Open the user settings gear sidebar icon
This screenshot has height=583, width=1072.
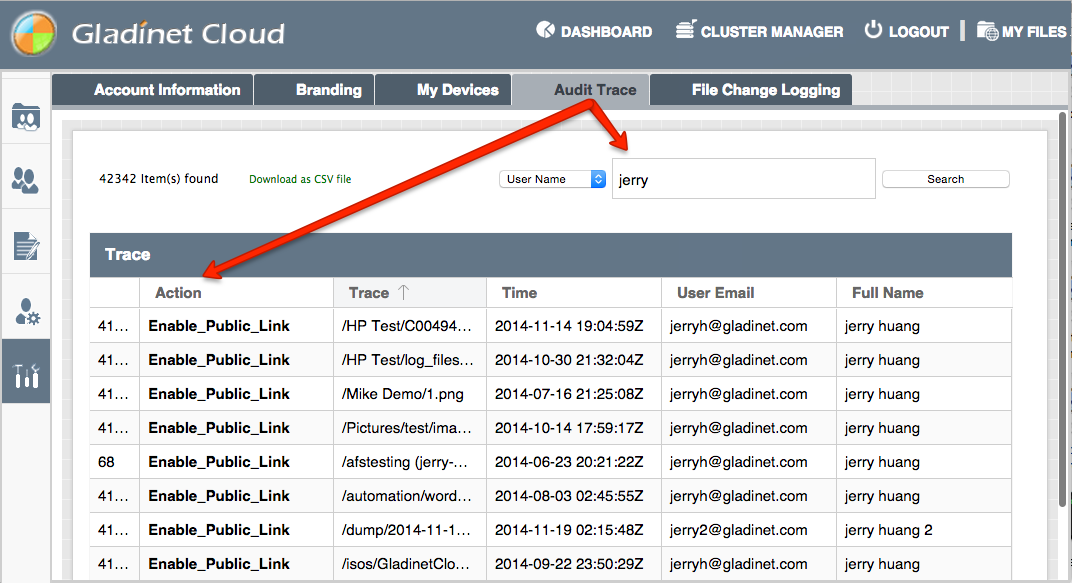26,311
